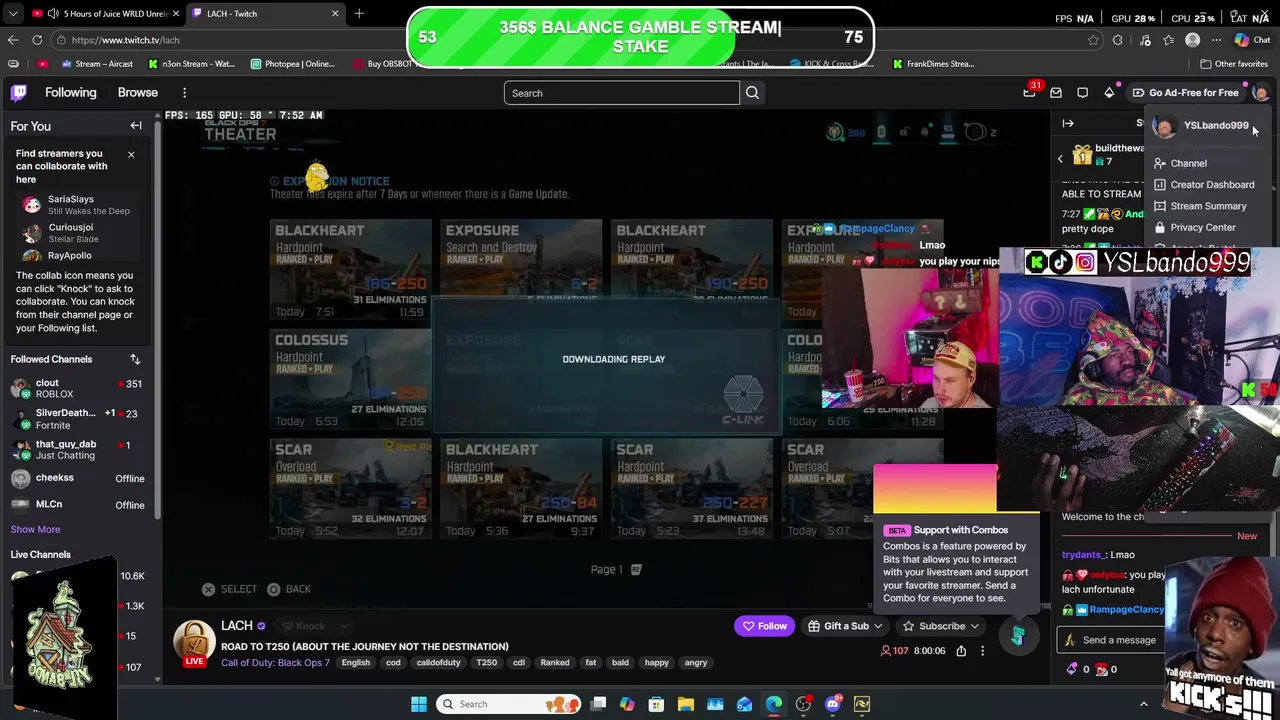Click the trydants_ username in chat
The height and width of the screenshot is (720, 1280).
coord(1084,555)
